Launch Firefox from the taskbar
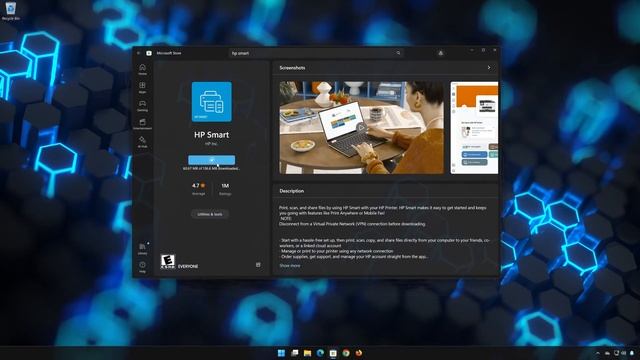 359,353
